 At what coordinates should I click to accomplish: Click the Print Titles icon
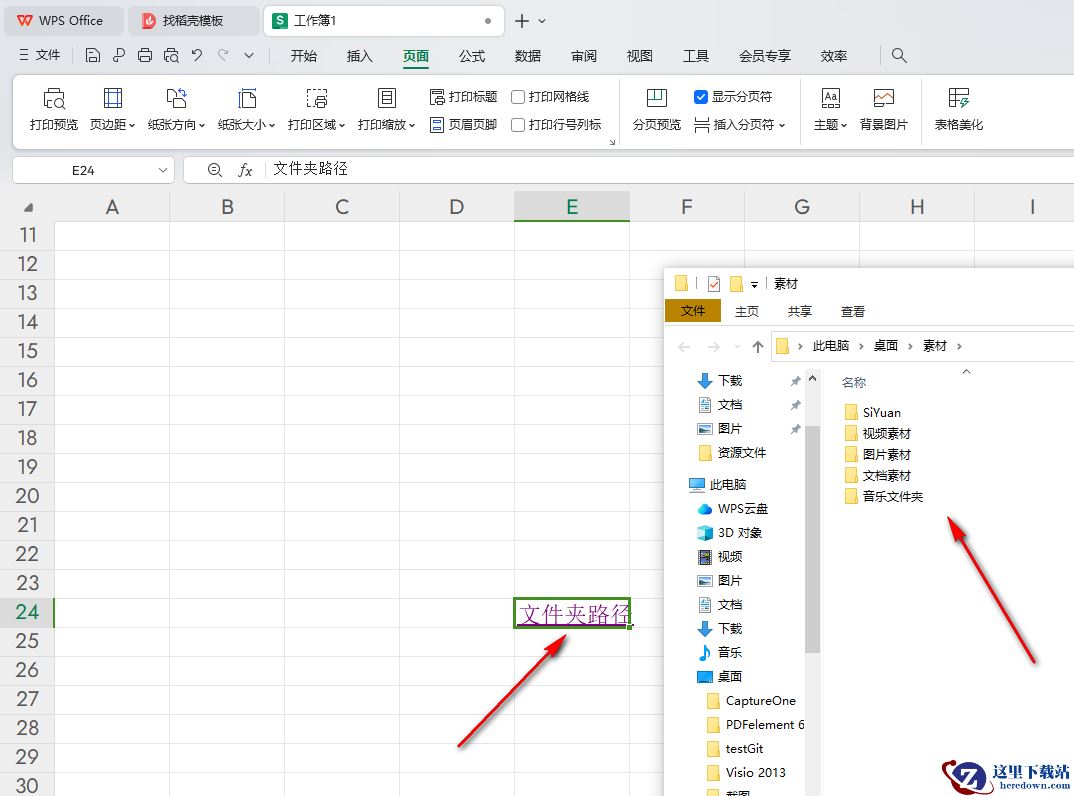tap(464, 97)
